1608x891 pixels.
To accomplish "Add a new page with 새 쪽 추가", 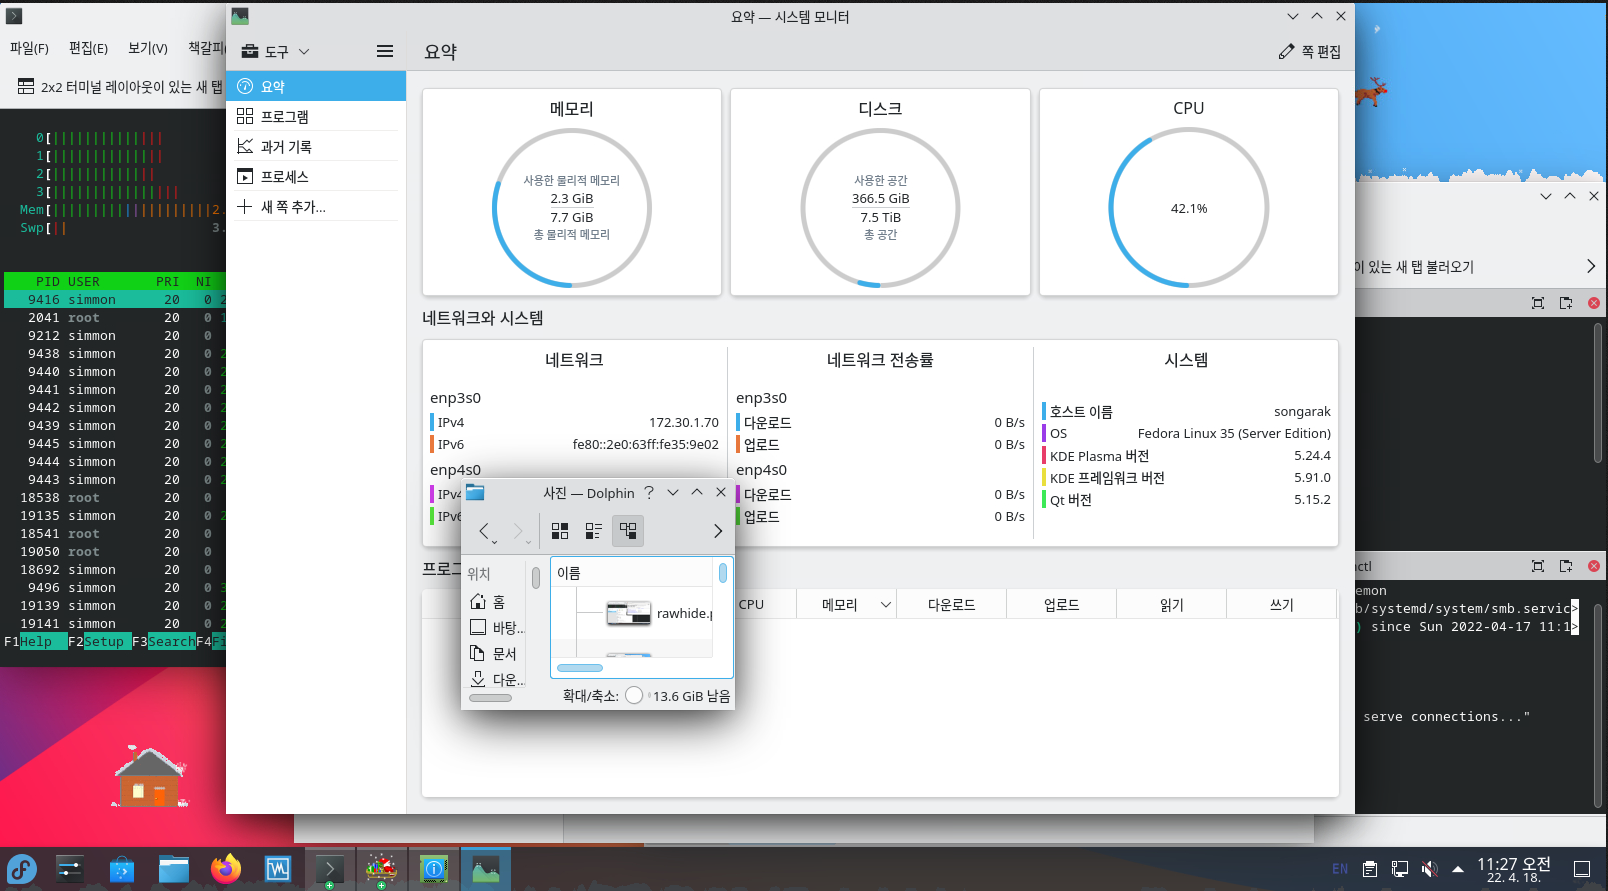I will (x=316, y=206).
